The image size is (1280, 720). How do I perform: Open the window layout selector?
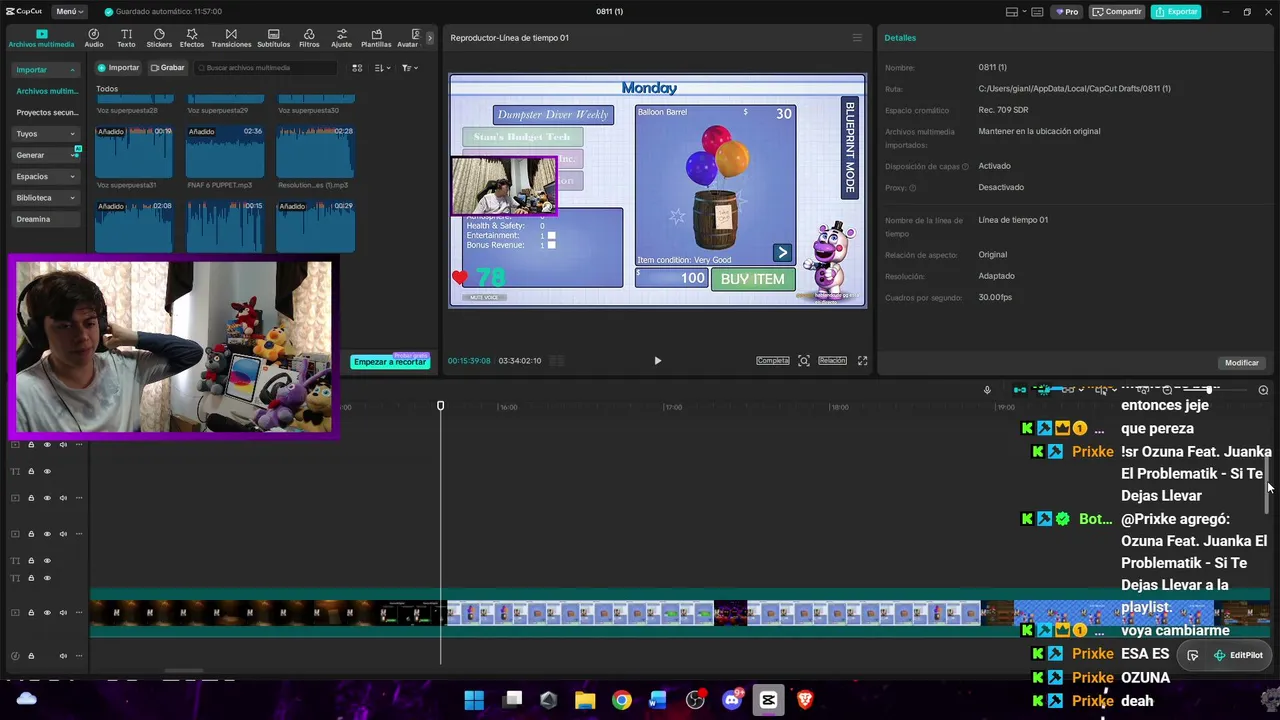1016,12
